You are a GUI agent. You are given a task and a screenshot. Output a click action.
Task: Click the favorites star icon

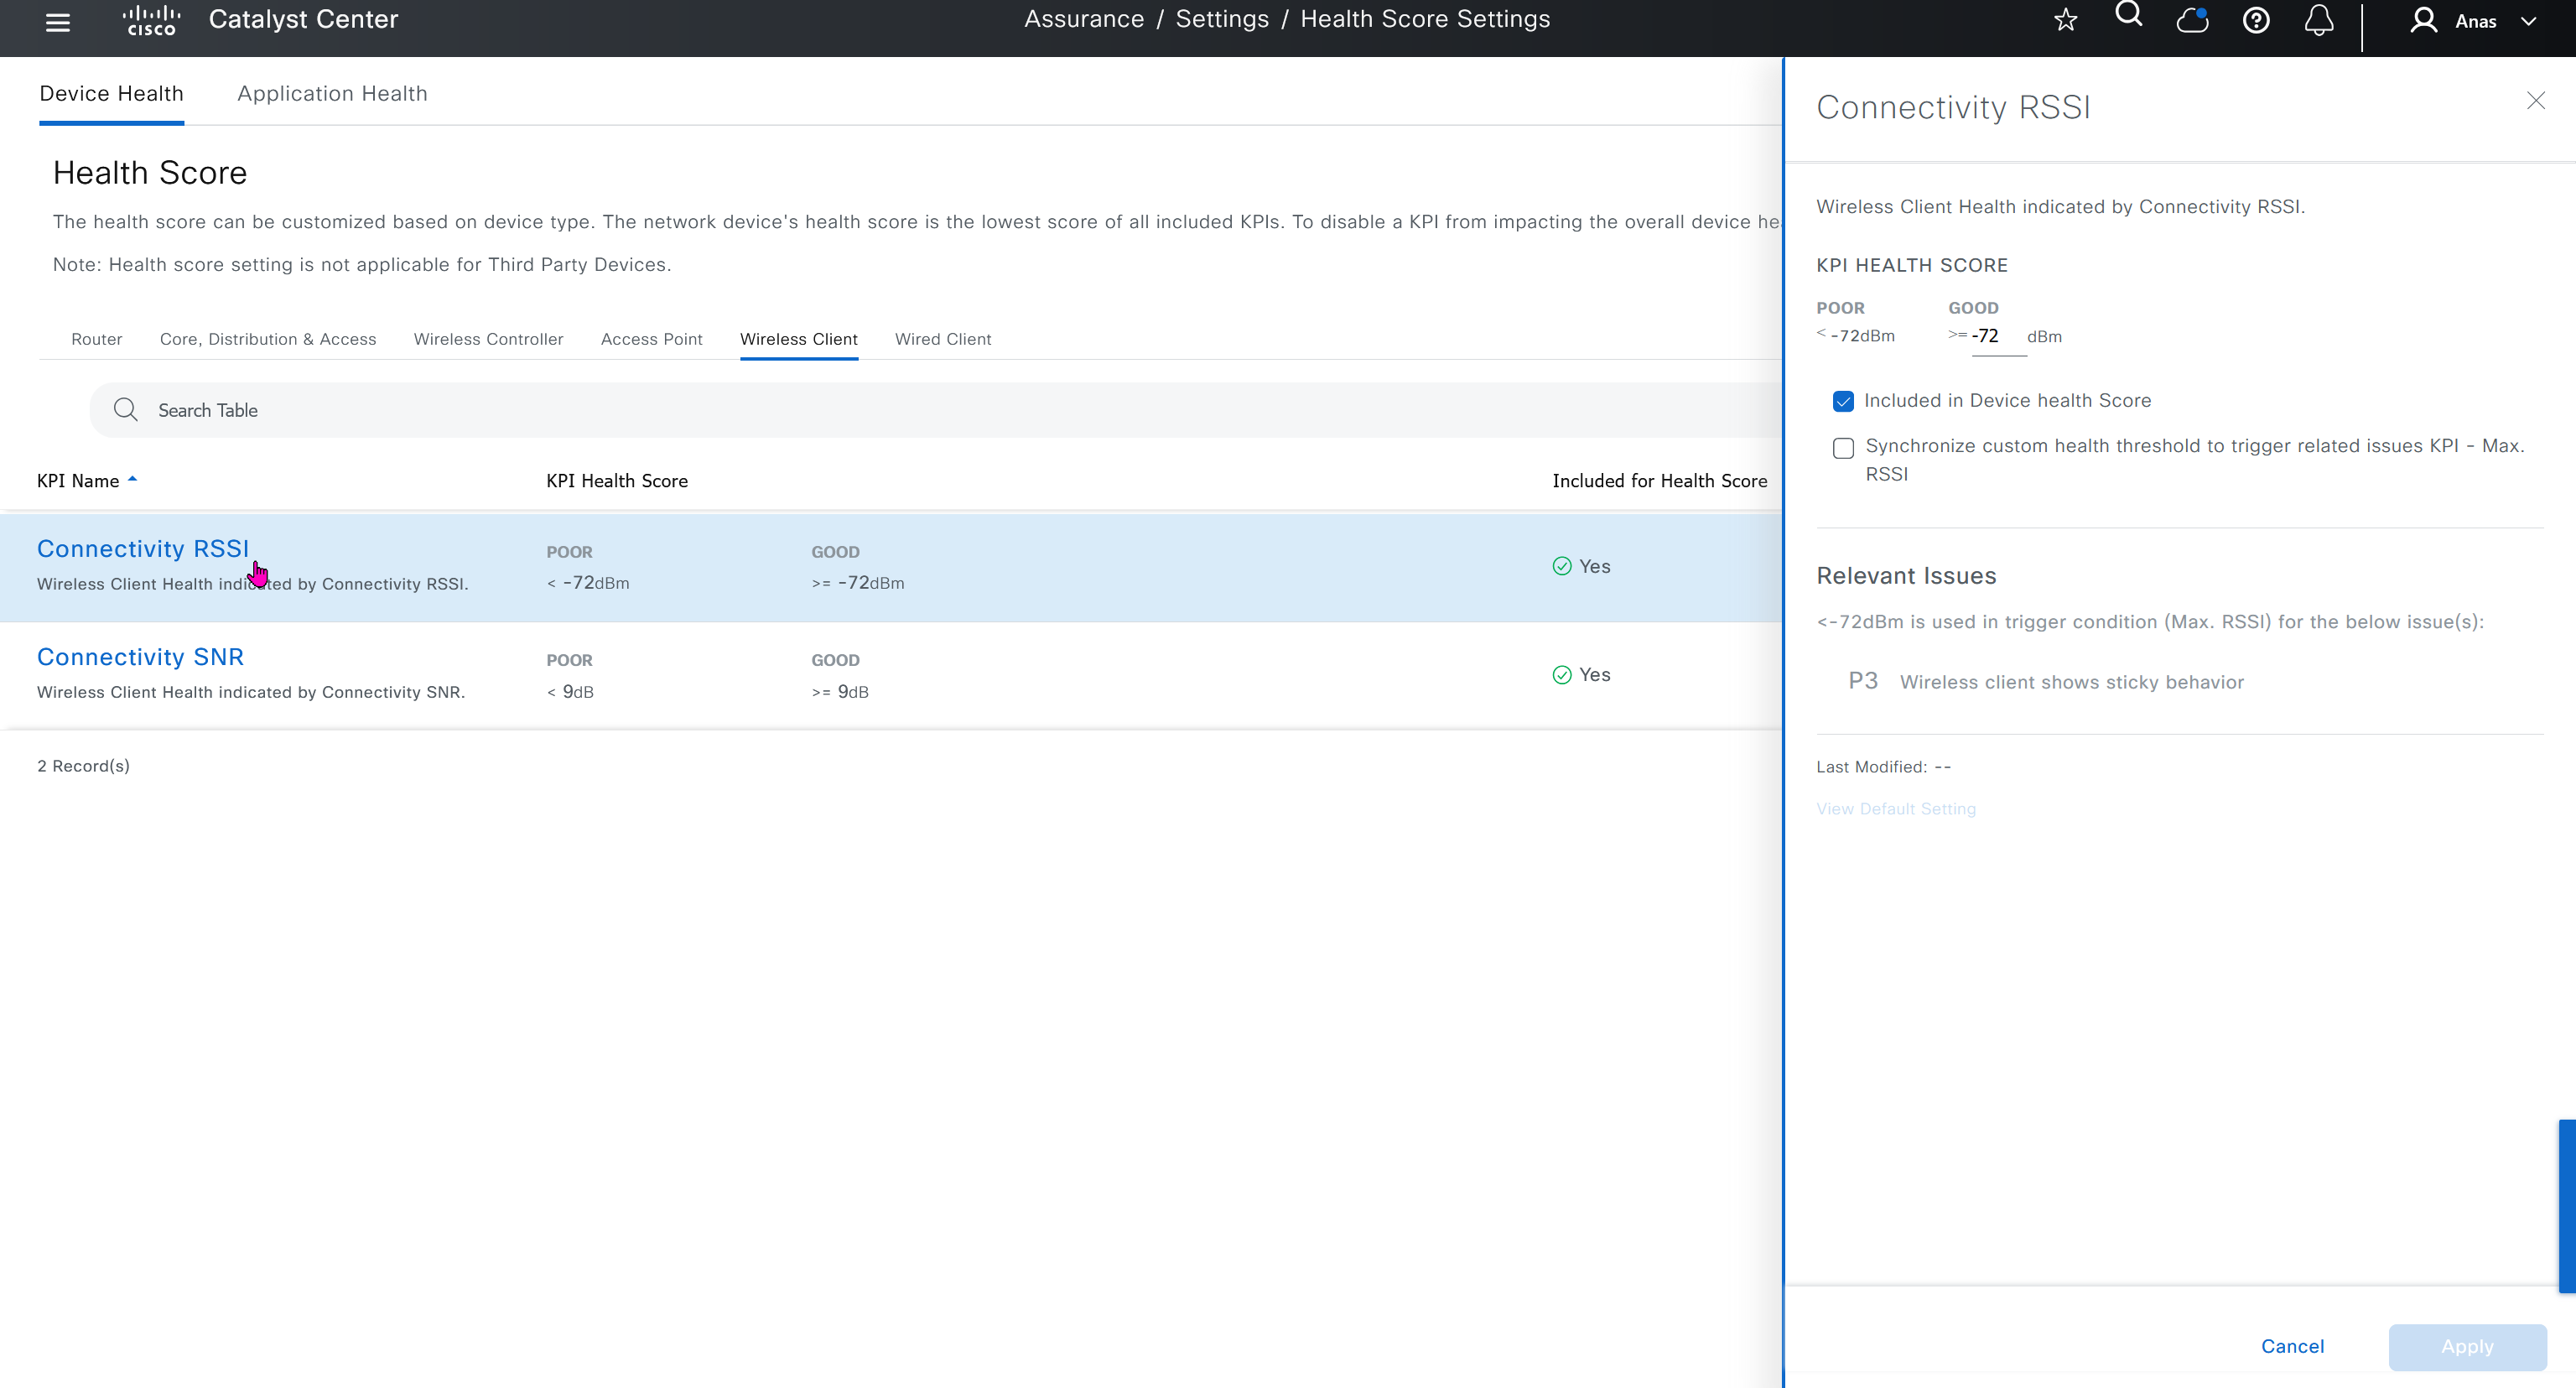click(2066, 20)
